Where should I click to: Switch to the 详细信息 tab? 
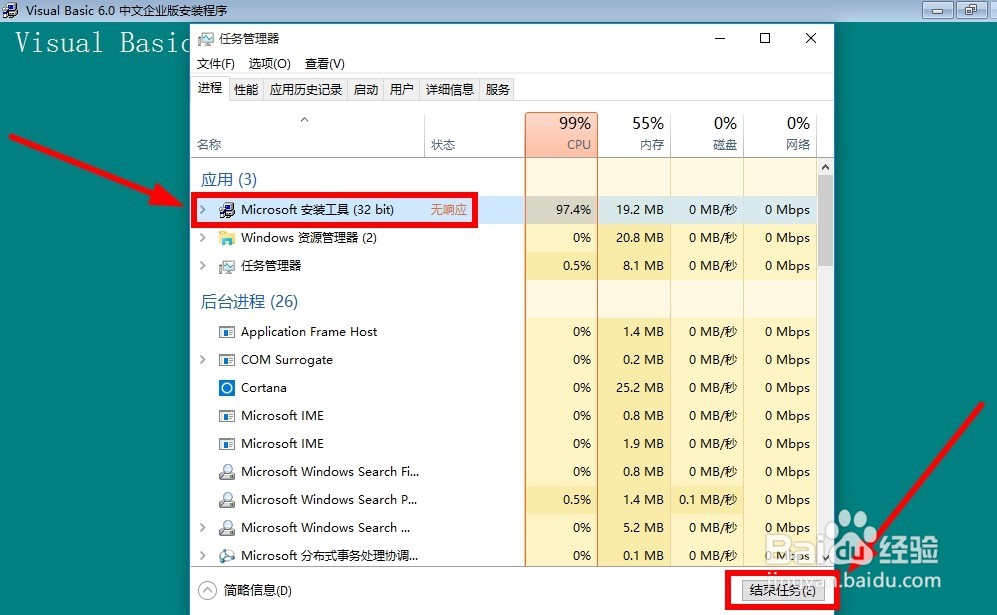tap(450, 90)
